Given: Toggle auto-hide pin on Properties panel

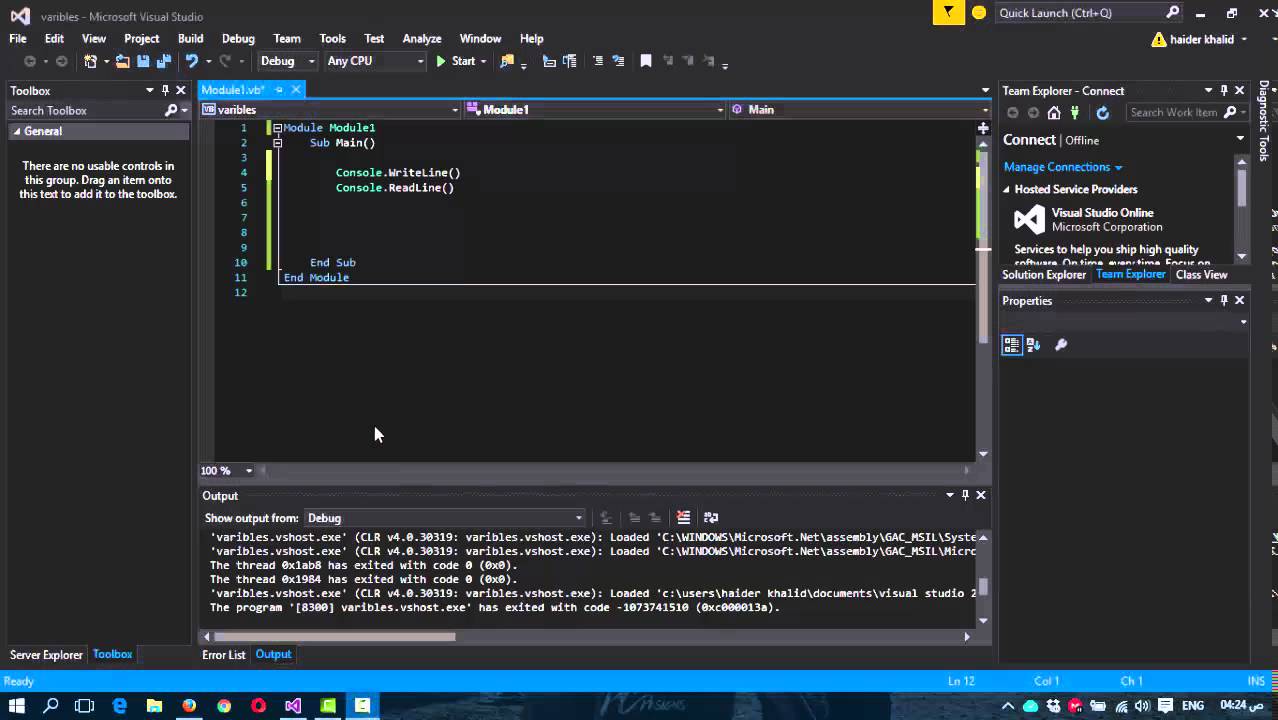Looking at the screenshot, I should (x=1223, y=300).
